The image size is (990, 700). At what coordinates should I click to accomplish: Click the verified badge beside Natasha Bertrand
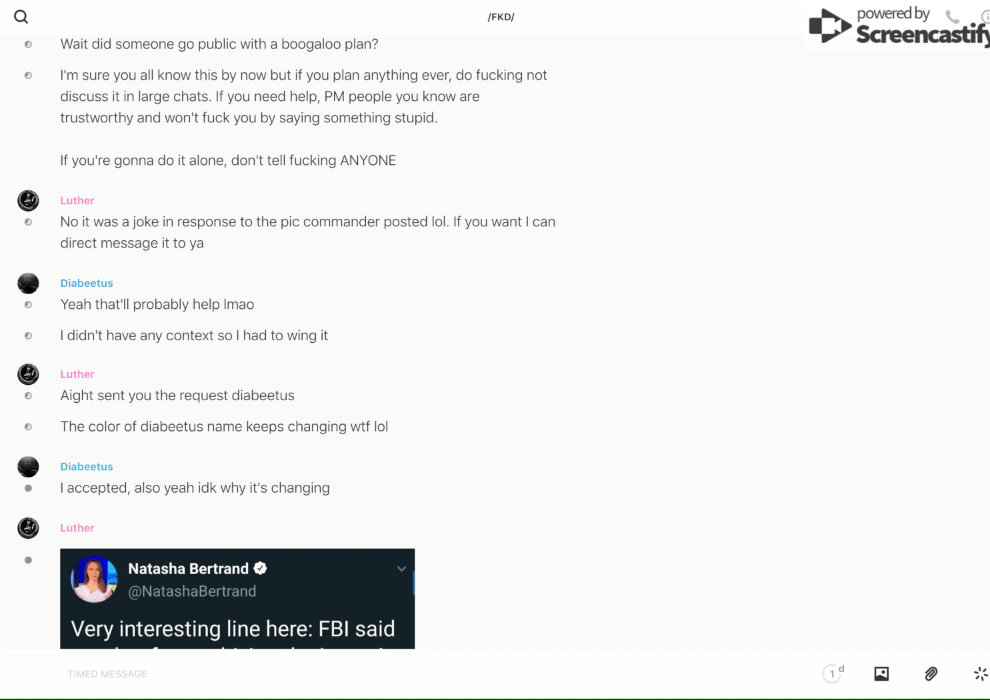tap(261, 568)
